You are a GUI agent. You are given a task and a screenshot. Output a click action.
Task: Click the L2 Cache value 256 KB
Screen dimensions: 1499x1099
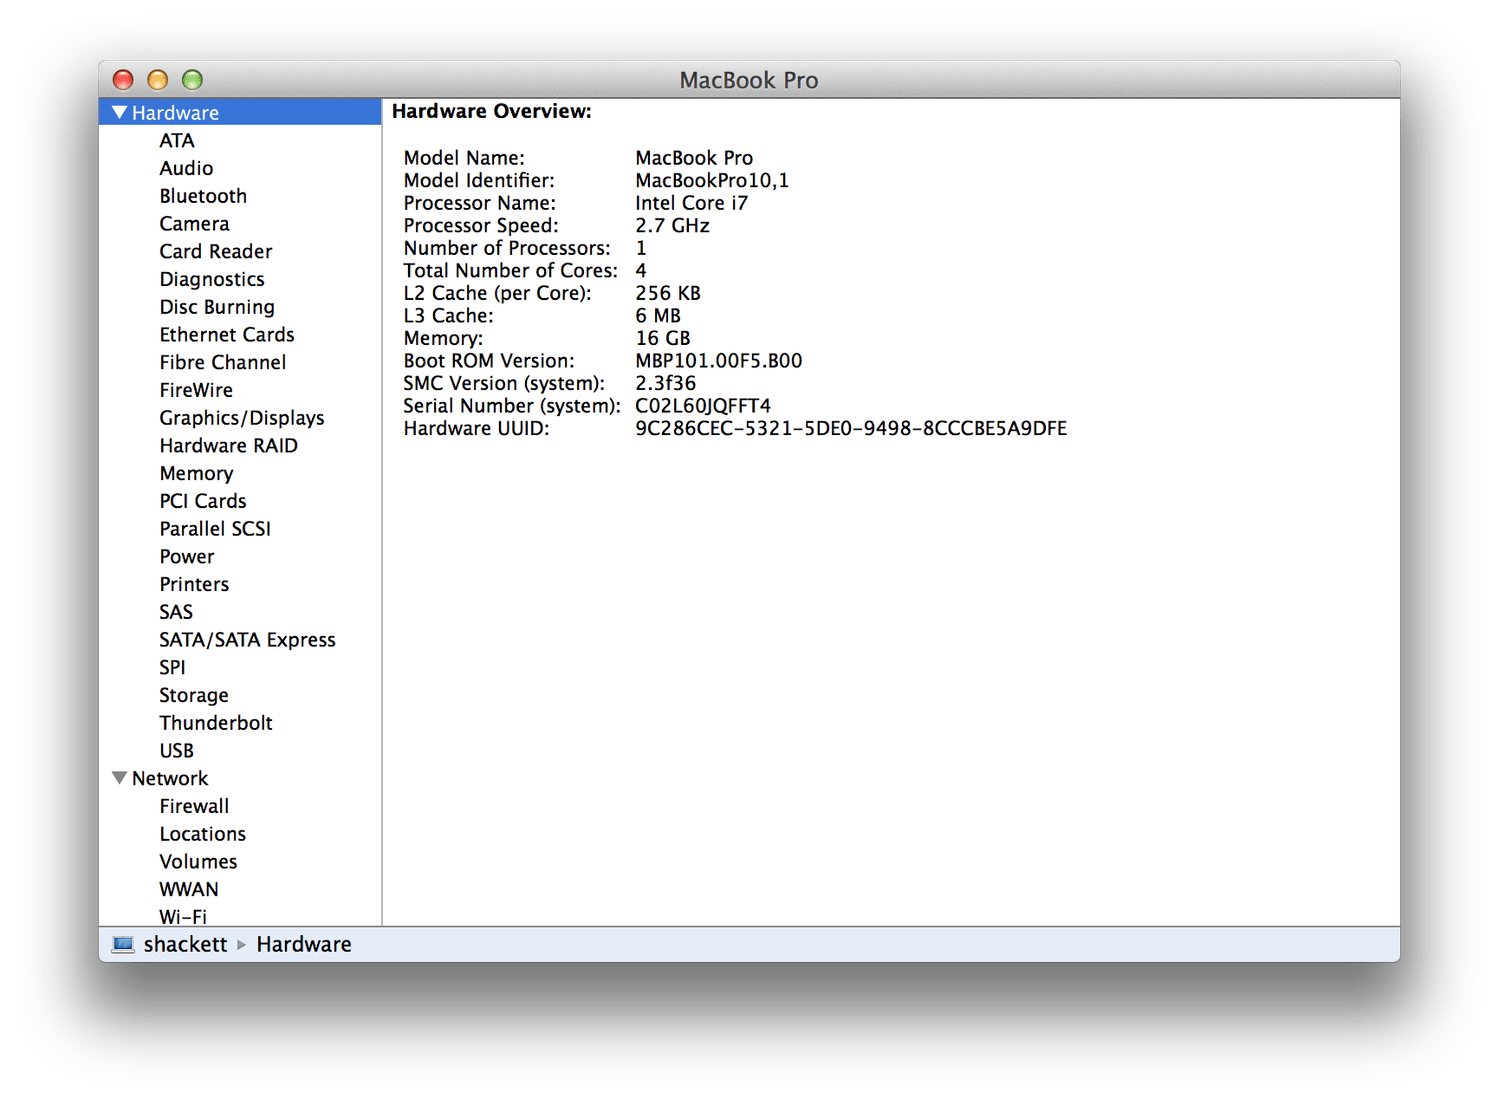(668, 293)
